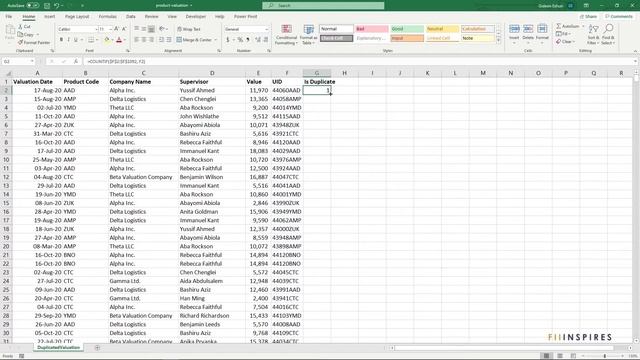
Task: Select Top Align icon
Action: [137, 29]
